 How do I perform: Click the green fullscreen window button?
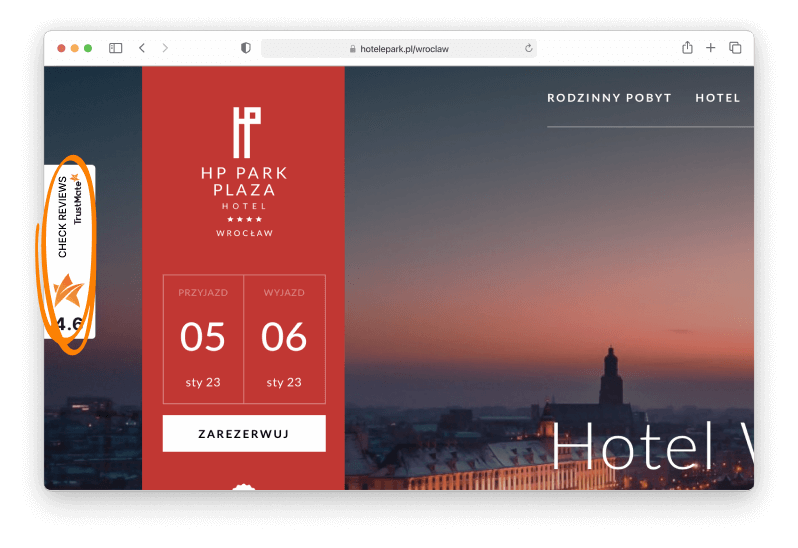click(88, 48)
